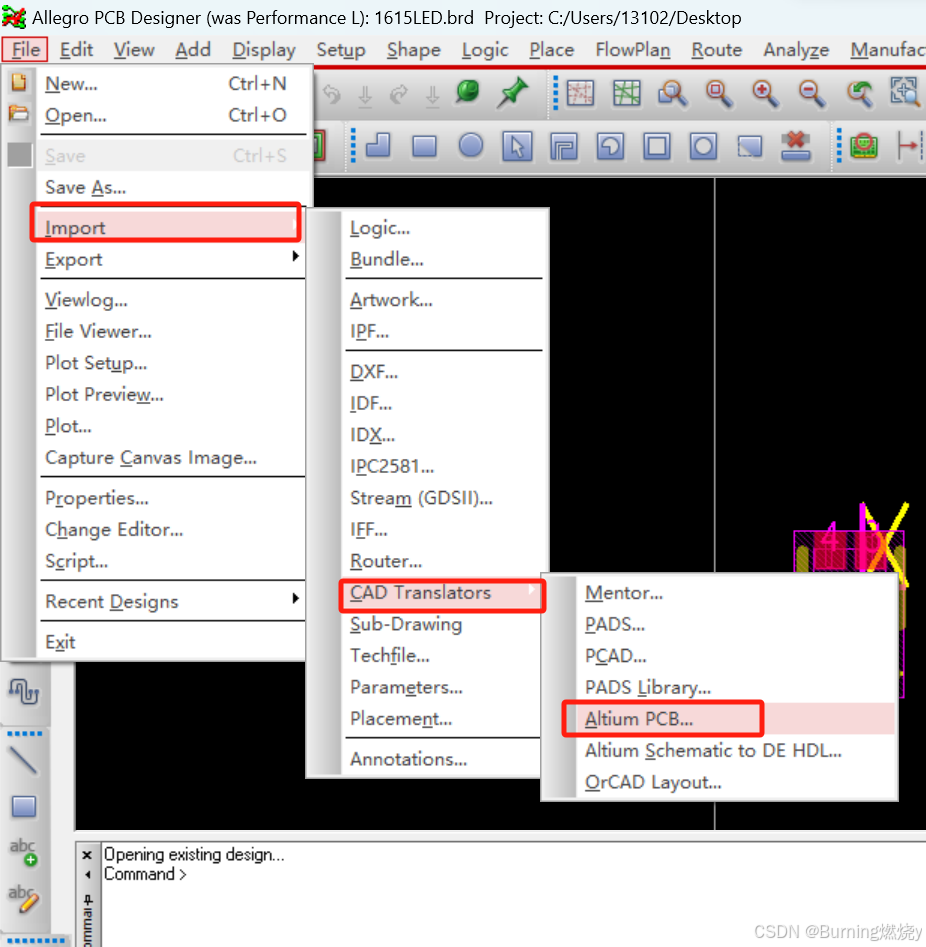Click the Zoom Out minus magnifier
This screenshot has height=947, width=926.
[812, 94]
